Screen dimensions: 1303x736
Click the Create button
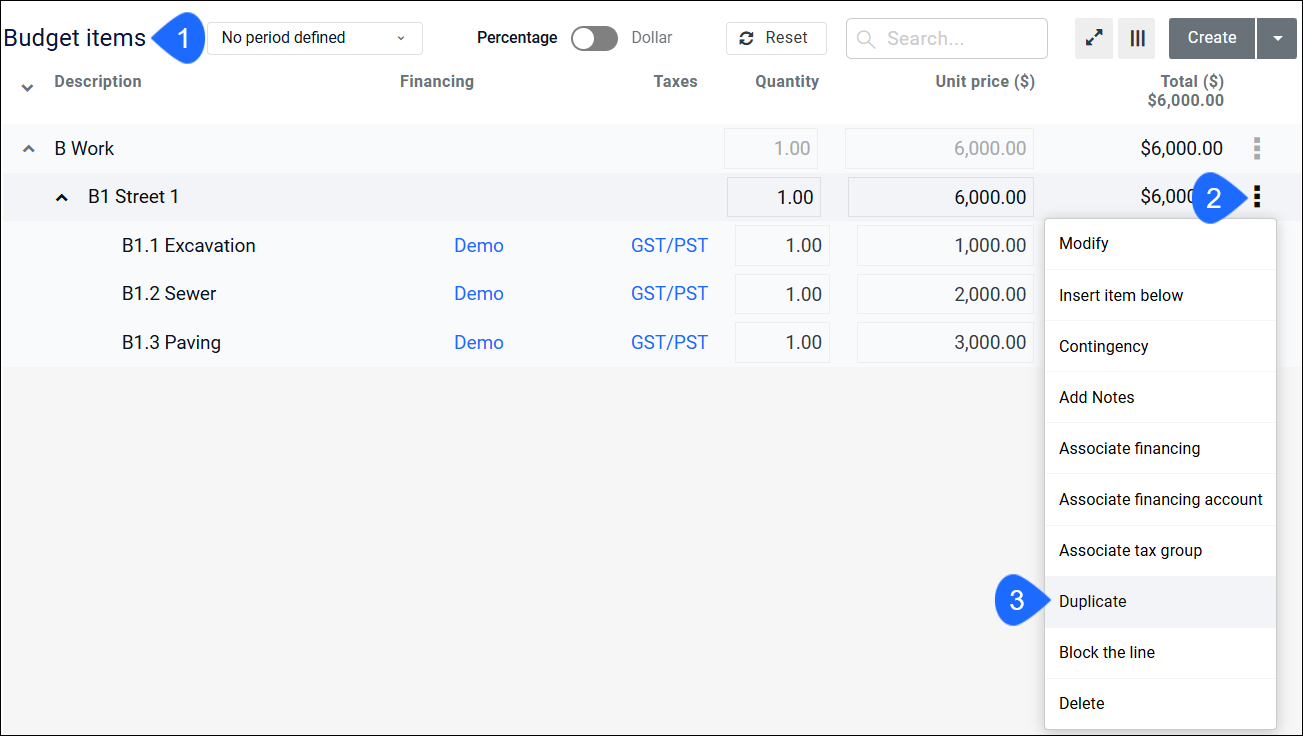pyautogui.click(x=1212, y=38)
